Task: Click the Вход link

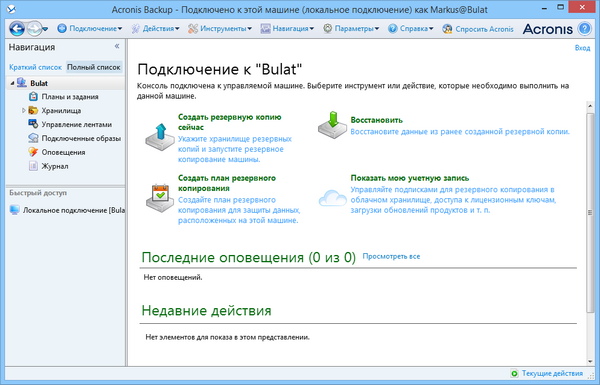Action: (x=582, y=48)
